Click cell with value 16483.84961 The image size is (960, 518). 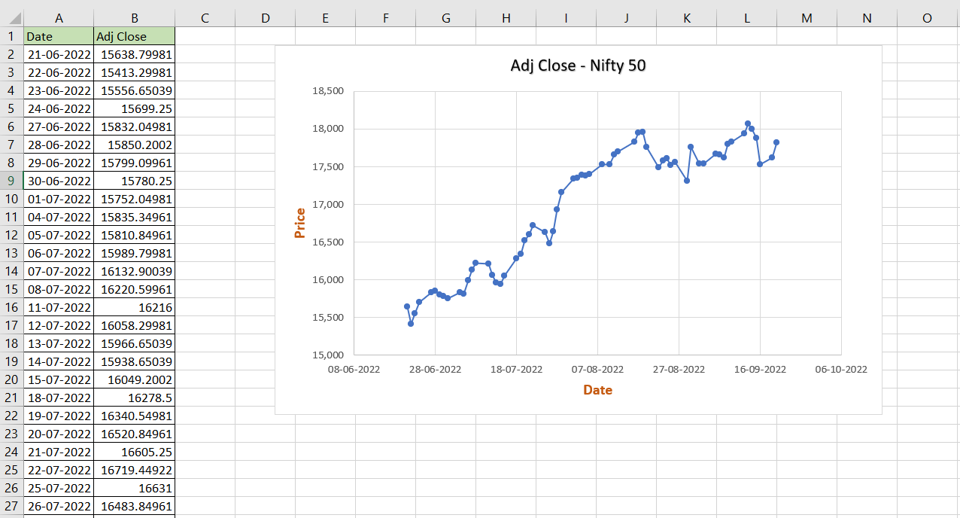134,506
